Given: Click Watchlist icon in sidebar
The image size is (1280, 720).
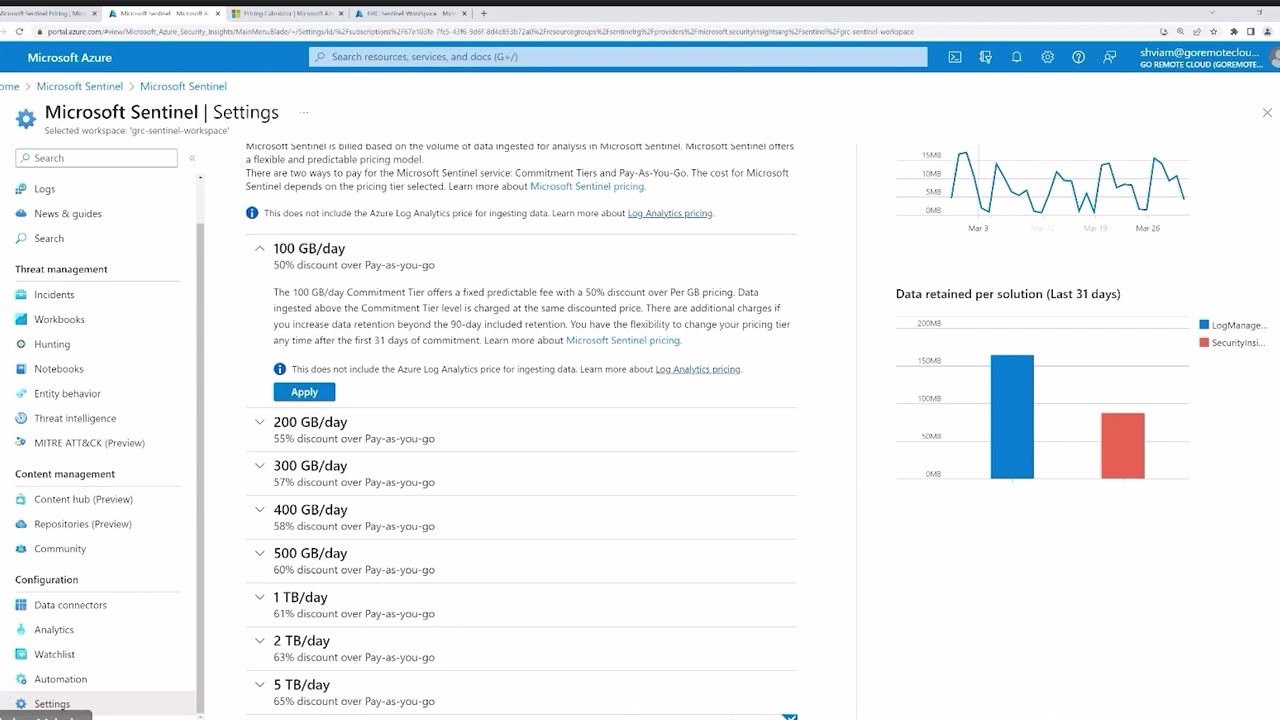Looking at the screenshot, I should click(21, 654).
